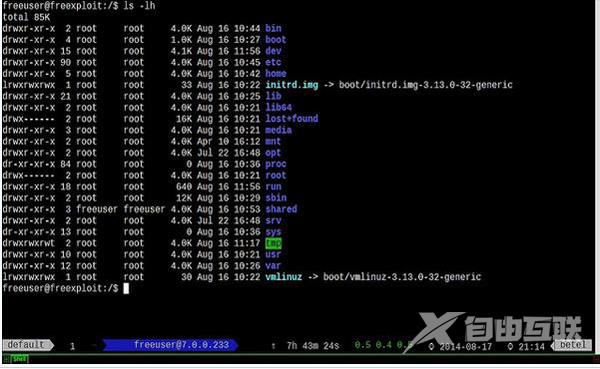
Task: Click the date '2014-08-17' in status bar
Action: pos(465,347)
